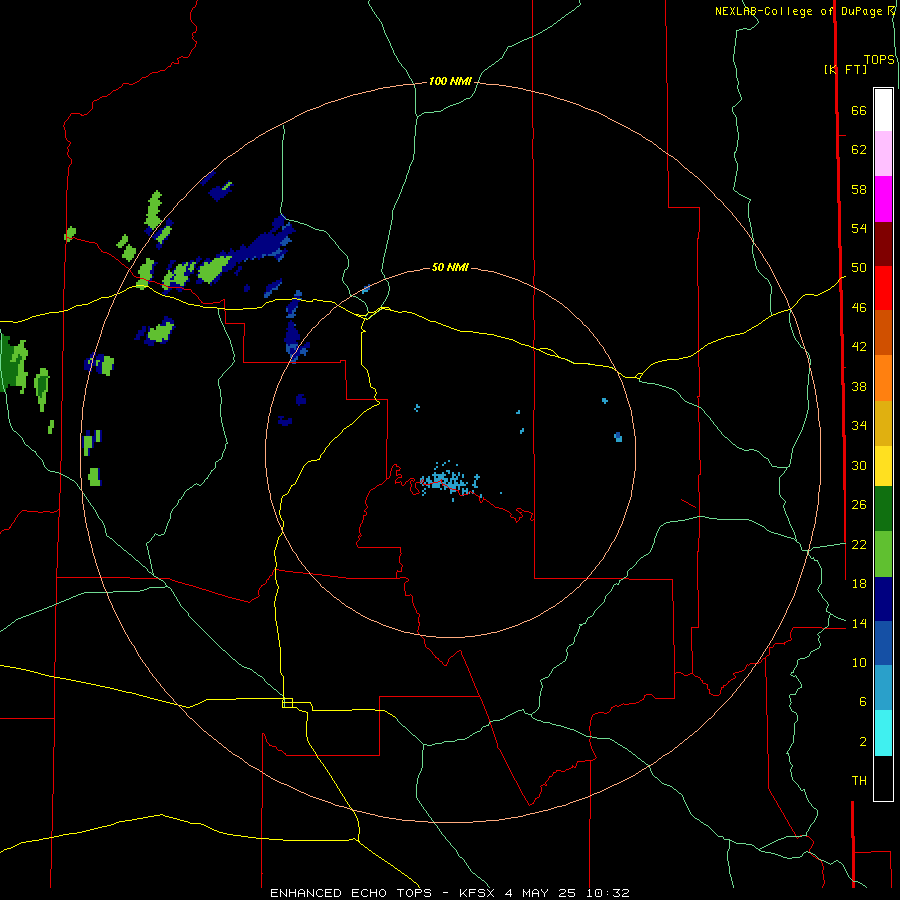
Task: Select the orange swatch beside 38
Action: (x=883, y=378)
